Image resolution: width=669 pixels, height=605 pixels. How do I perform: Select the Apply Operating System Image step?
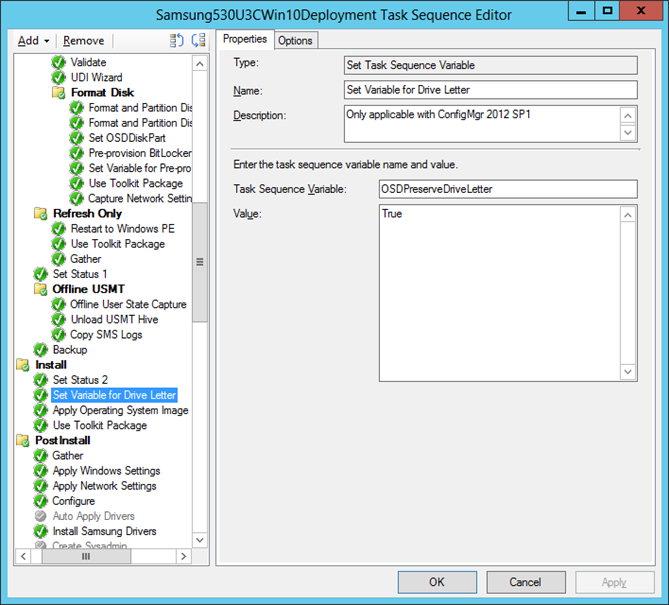[120, 410]
